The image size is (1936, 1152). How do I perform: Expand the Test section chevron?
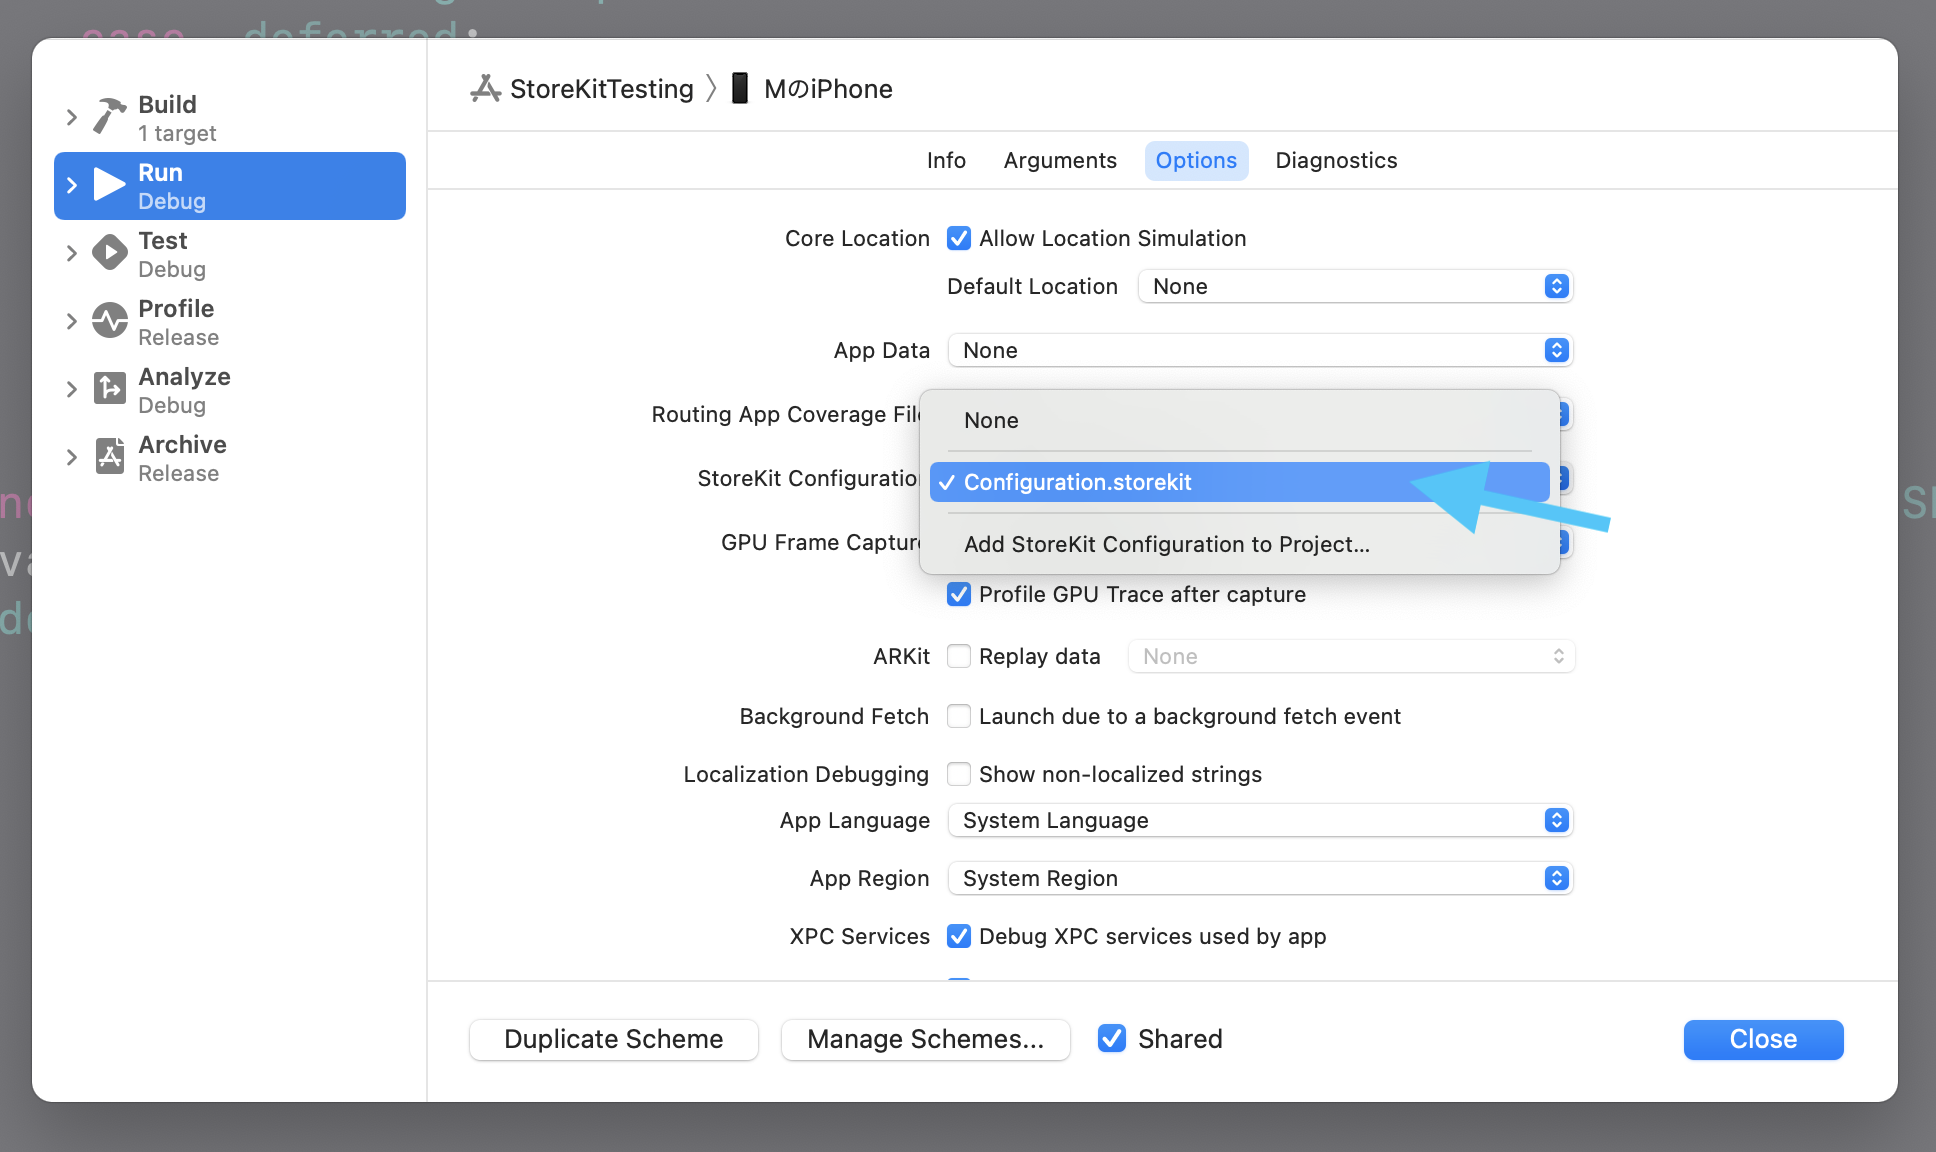click(x=71, y=253)
